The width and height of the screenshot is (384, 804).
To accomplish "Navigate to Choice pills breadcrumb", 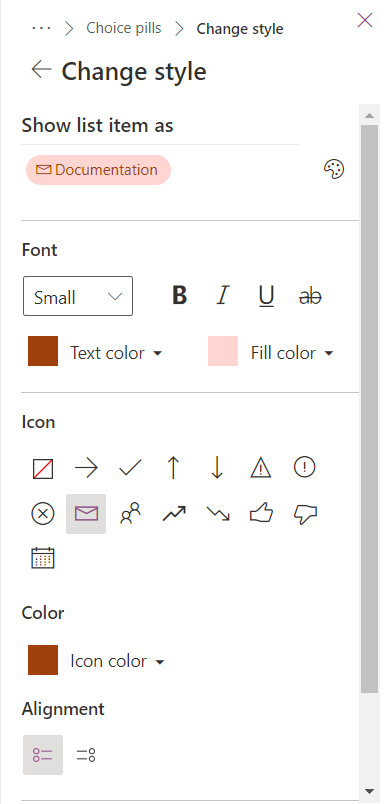I will pos(124,28).
